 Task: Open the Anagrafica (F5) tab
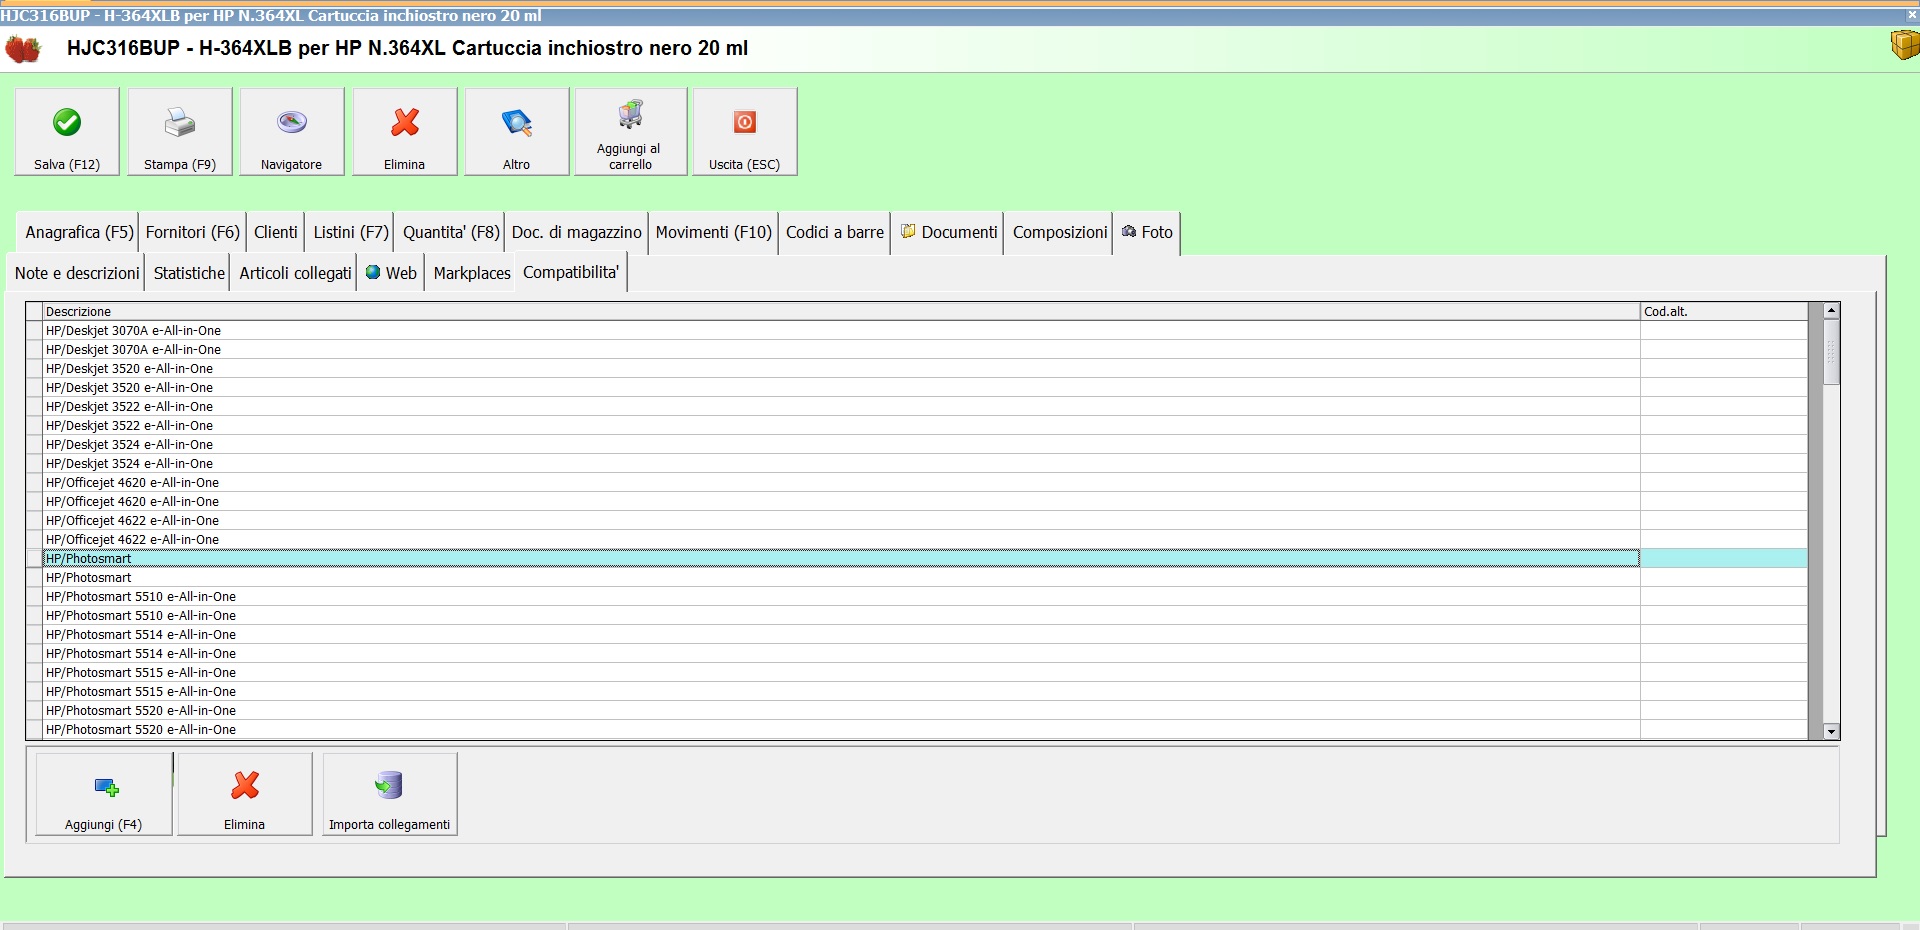click(x=79, y=232)
